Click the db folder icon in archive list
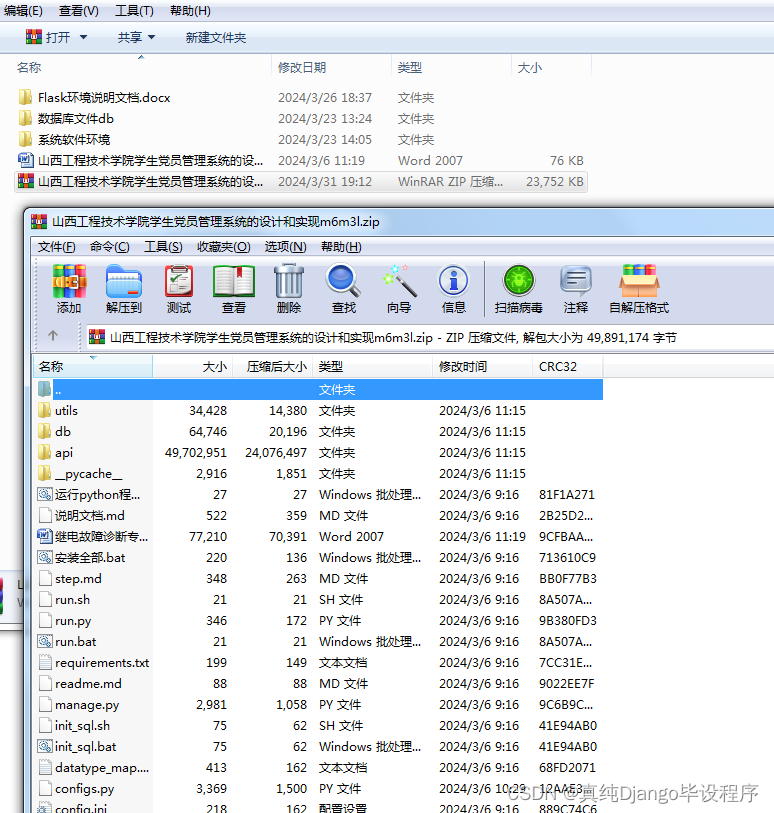The image size is (774, 813). click(45, 431)
